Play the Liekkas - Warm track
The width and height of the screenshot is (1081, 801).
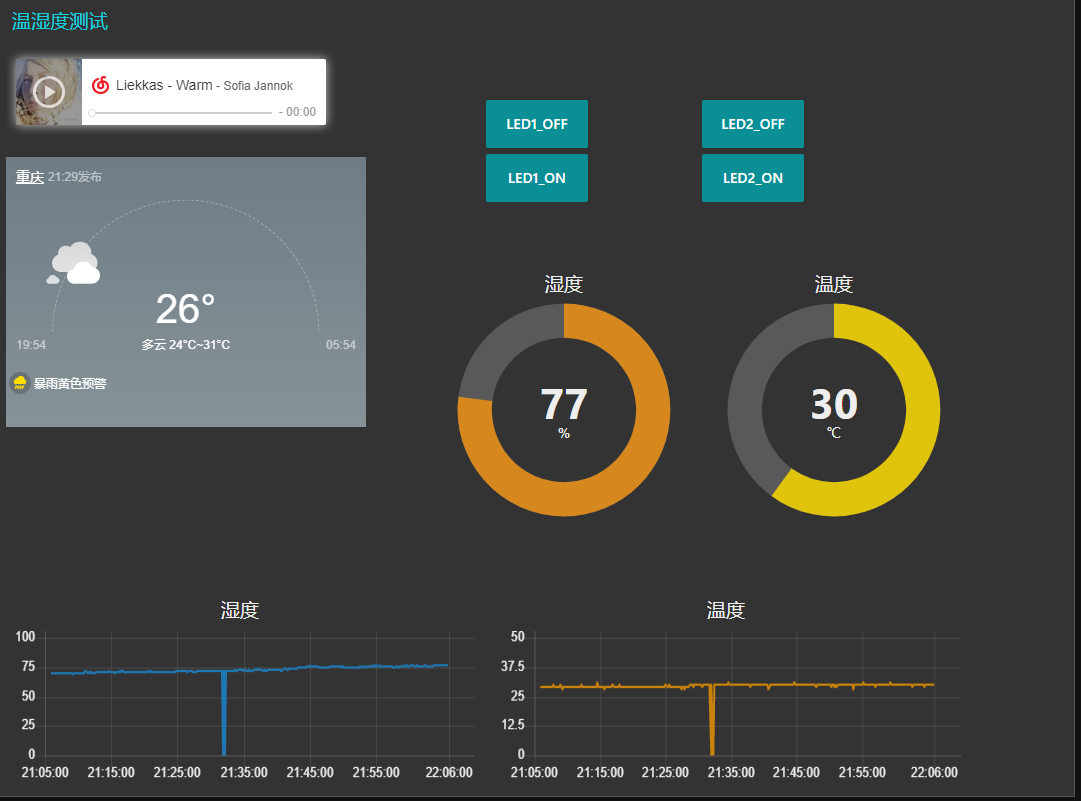(49, 92)
